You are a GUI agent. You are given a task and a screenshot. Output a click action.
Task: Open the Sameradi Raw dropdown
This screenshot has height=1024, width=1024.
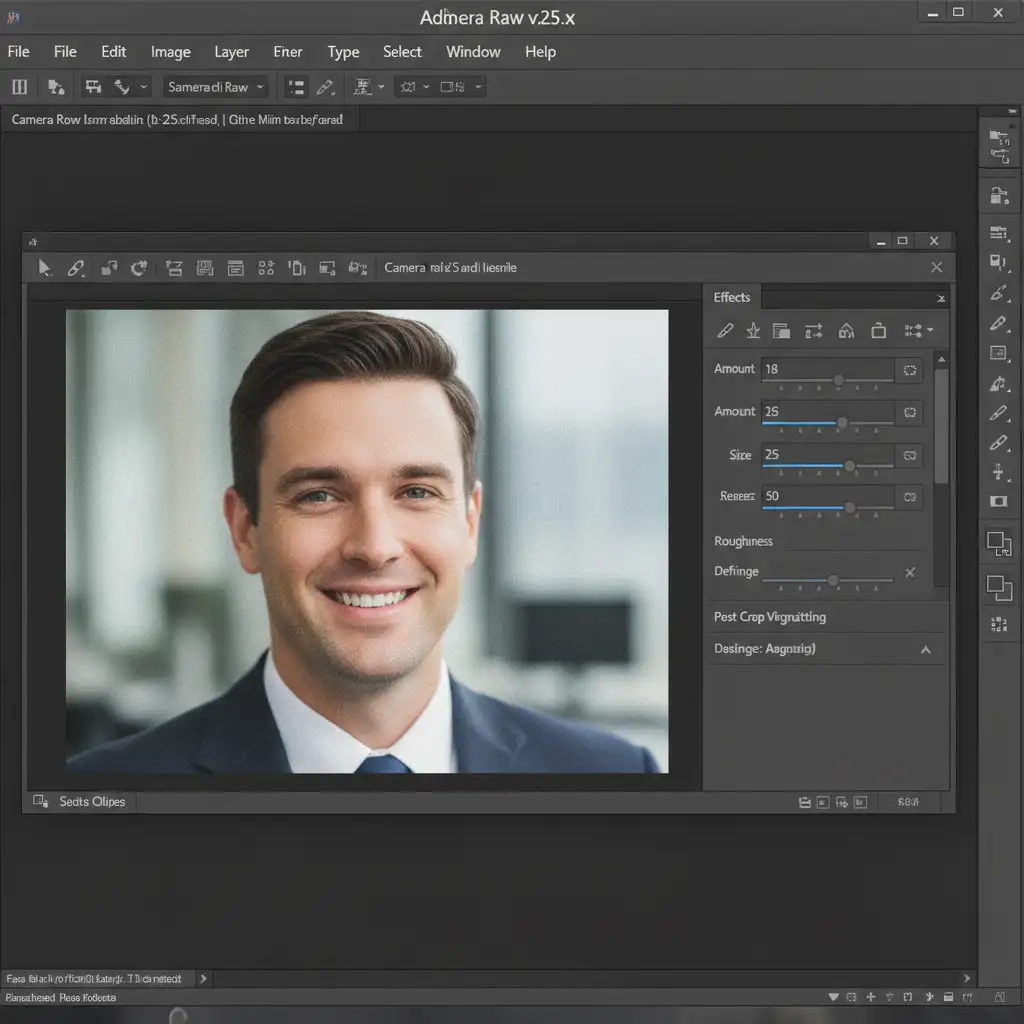216,87
